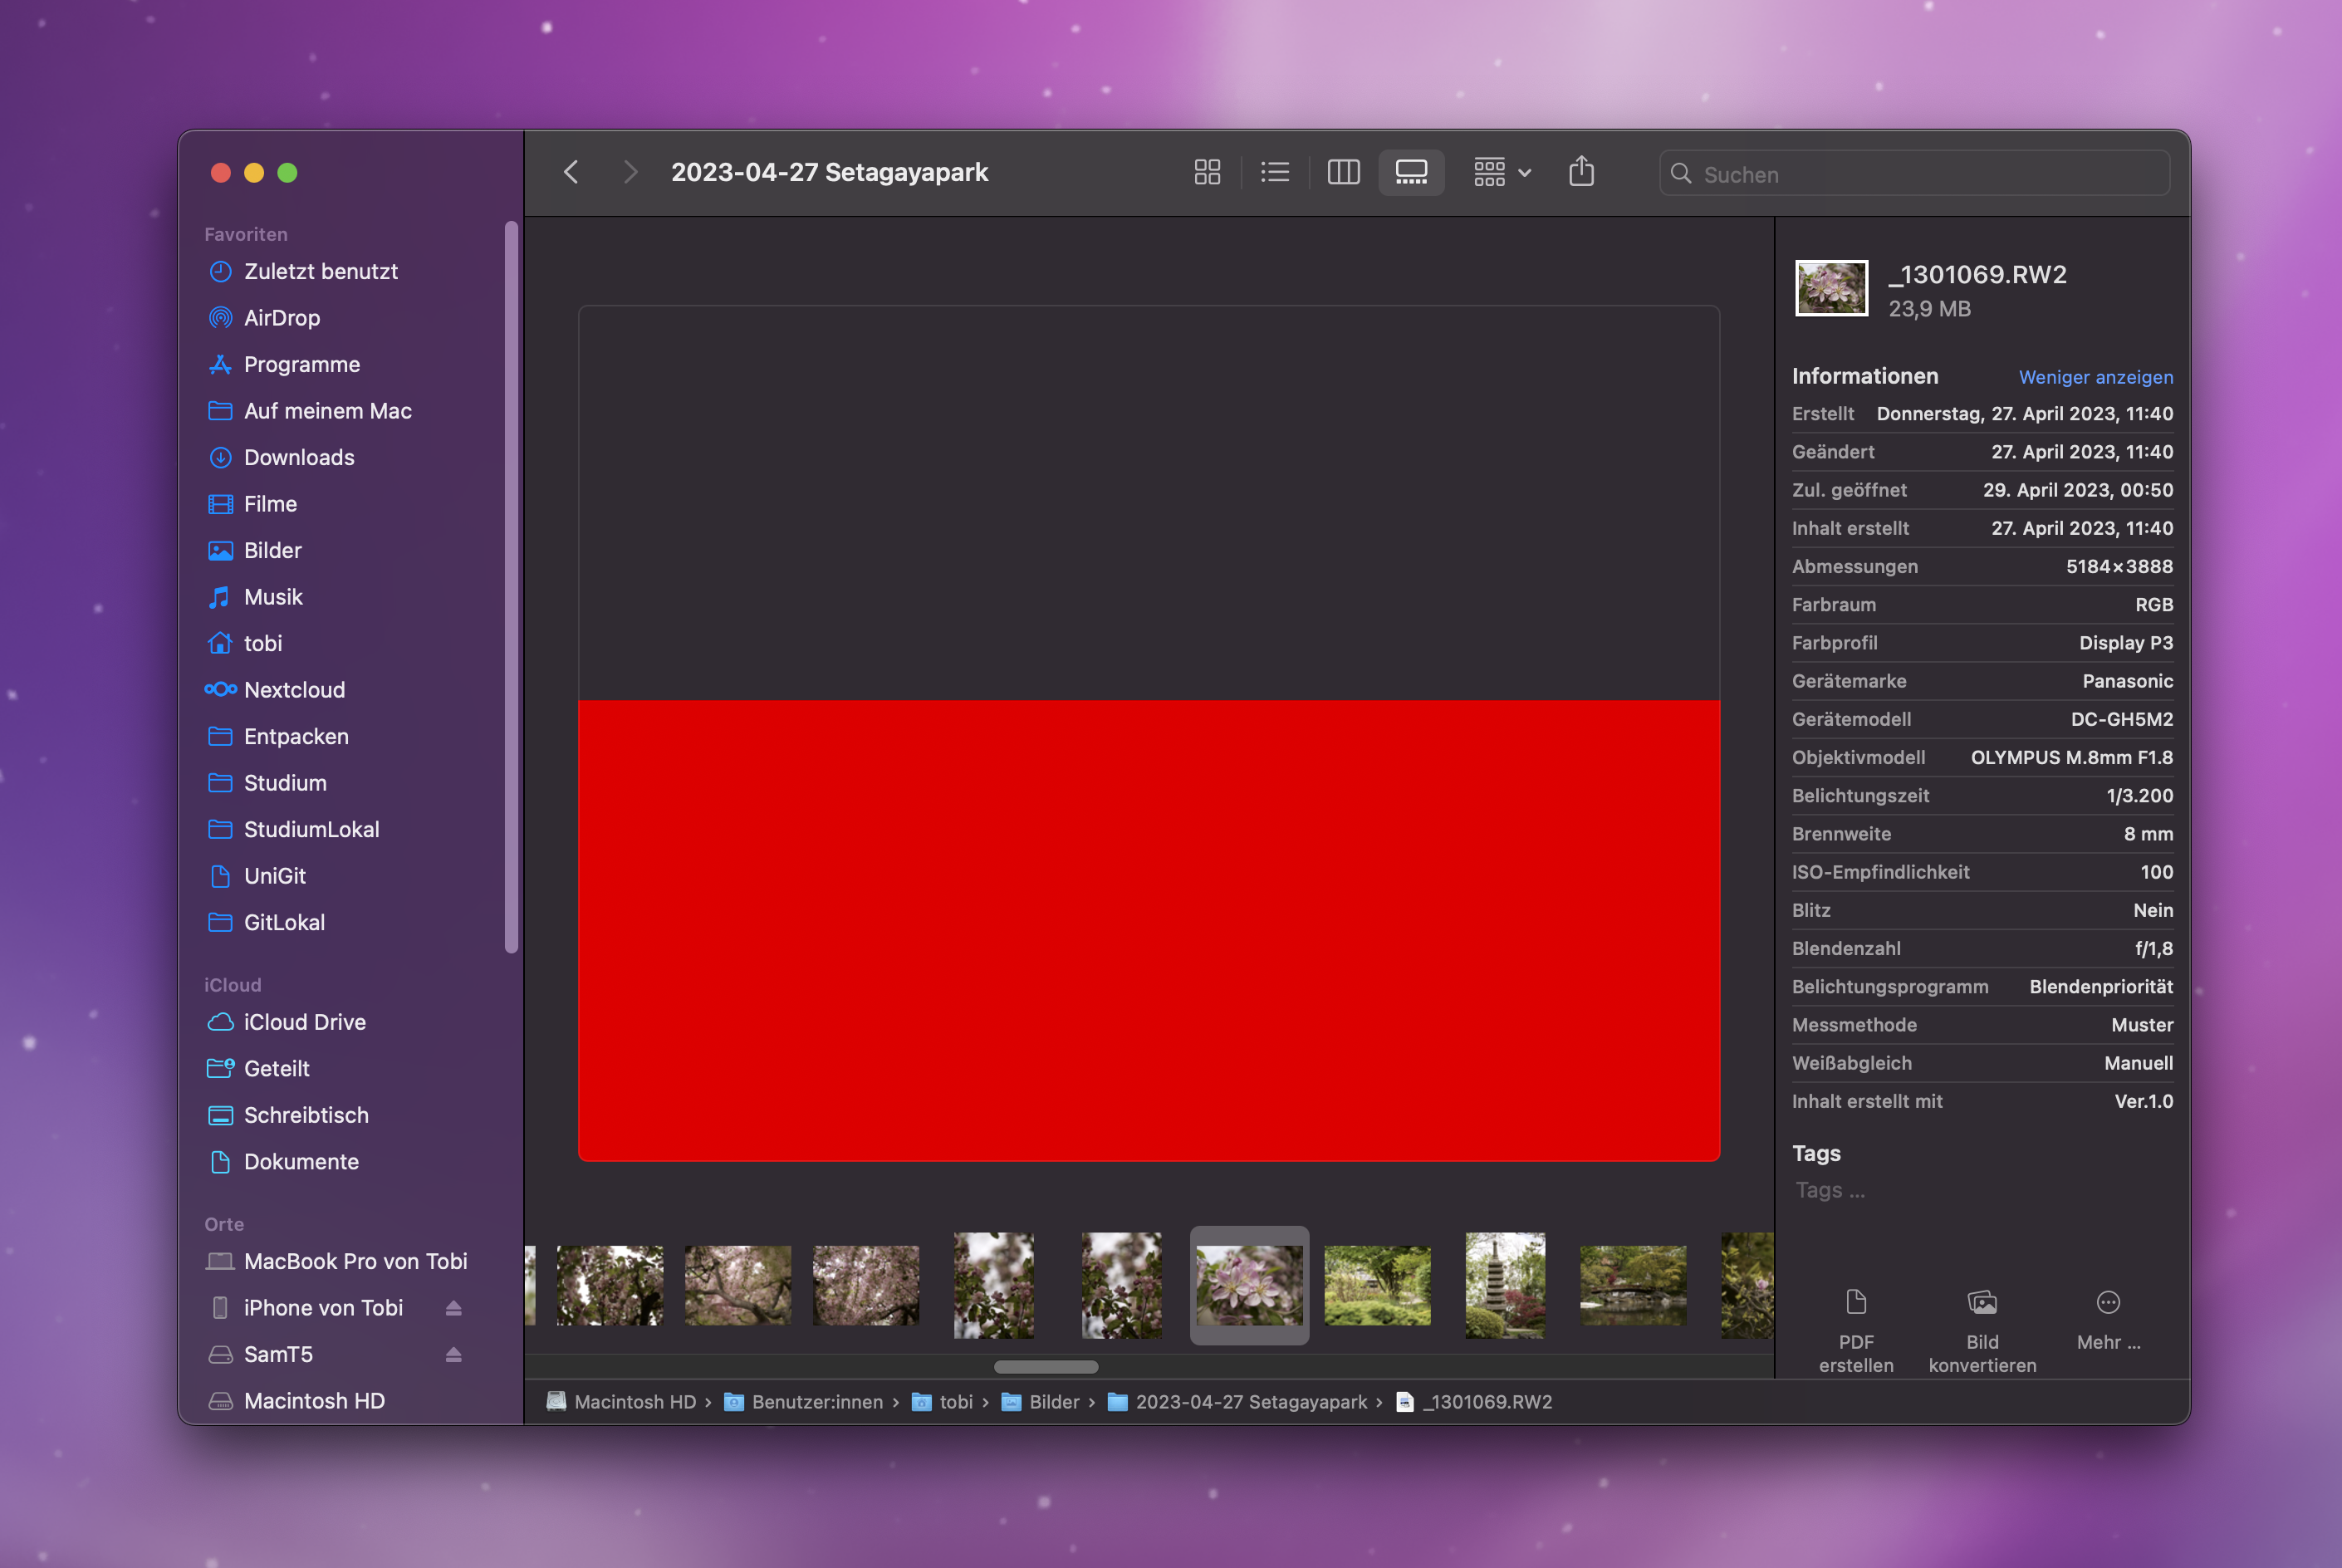Click Bilder folder in path bar
Viewport: 2342px width, 1568px height.
1053,1402
